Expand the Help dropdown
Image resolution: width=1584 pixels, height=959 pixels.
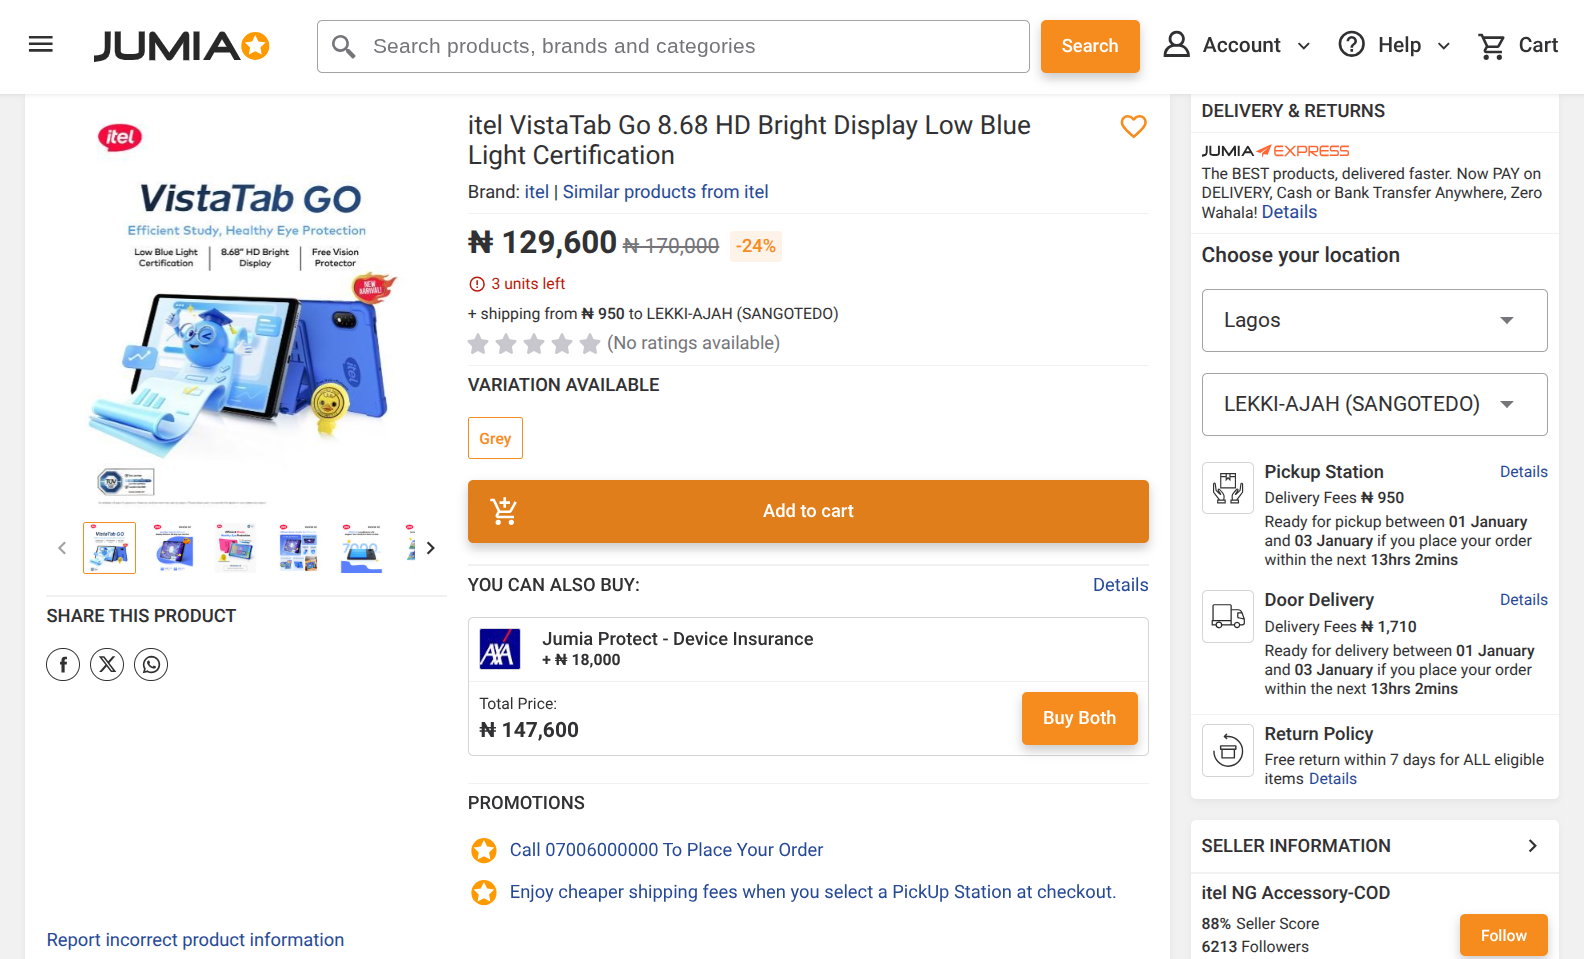[x=1394, y=46]
